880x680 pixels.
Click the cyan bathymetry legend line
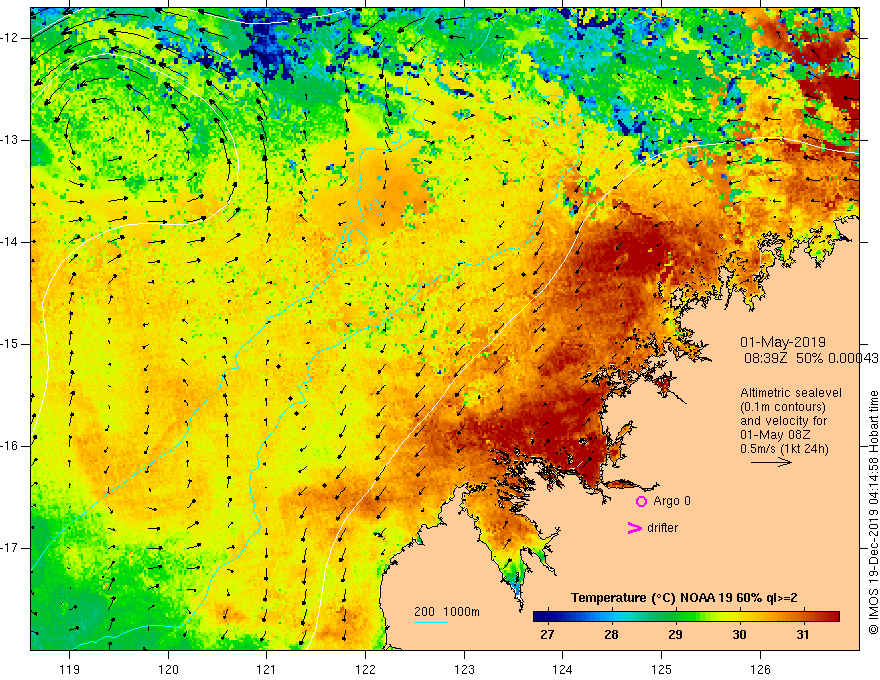click(x=430, y=622)
